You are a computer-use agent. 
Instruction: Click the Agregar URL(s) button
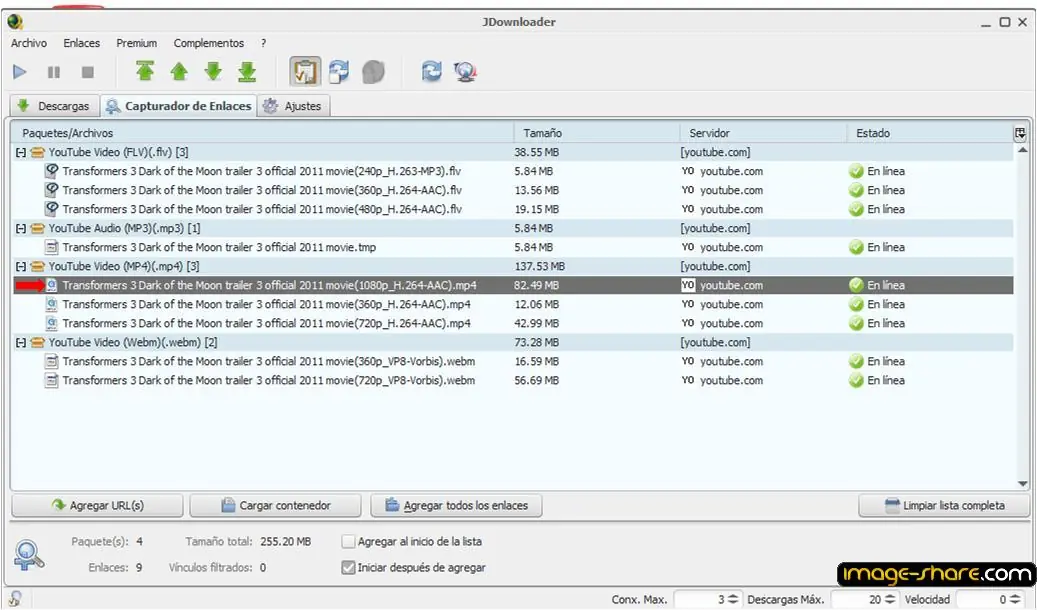pos(97,505)
